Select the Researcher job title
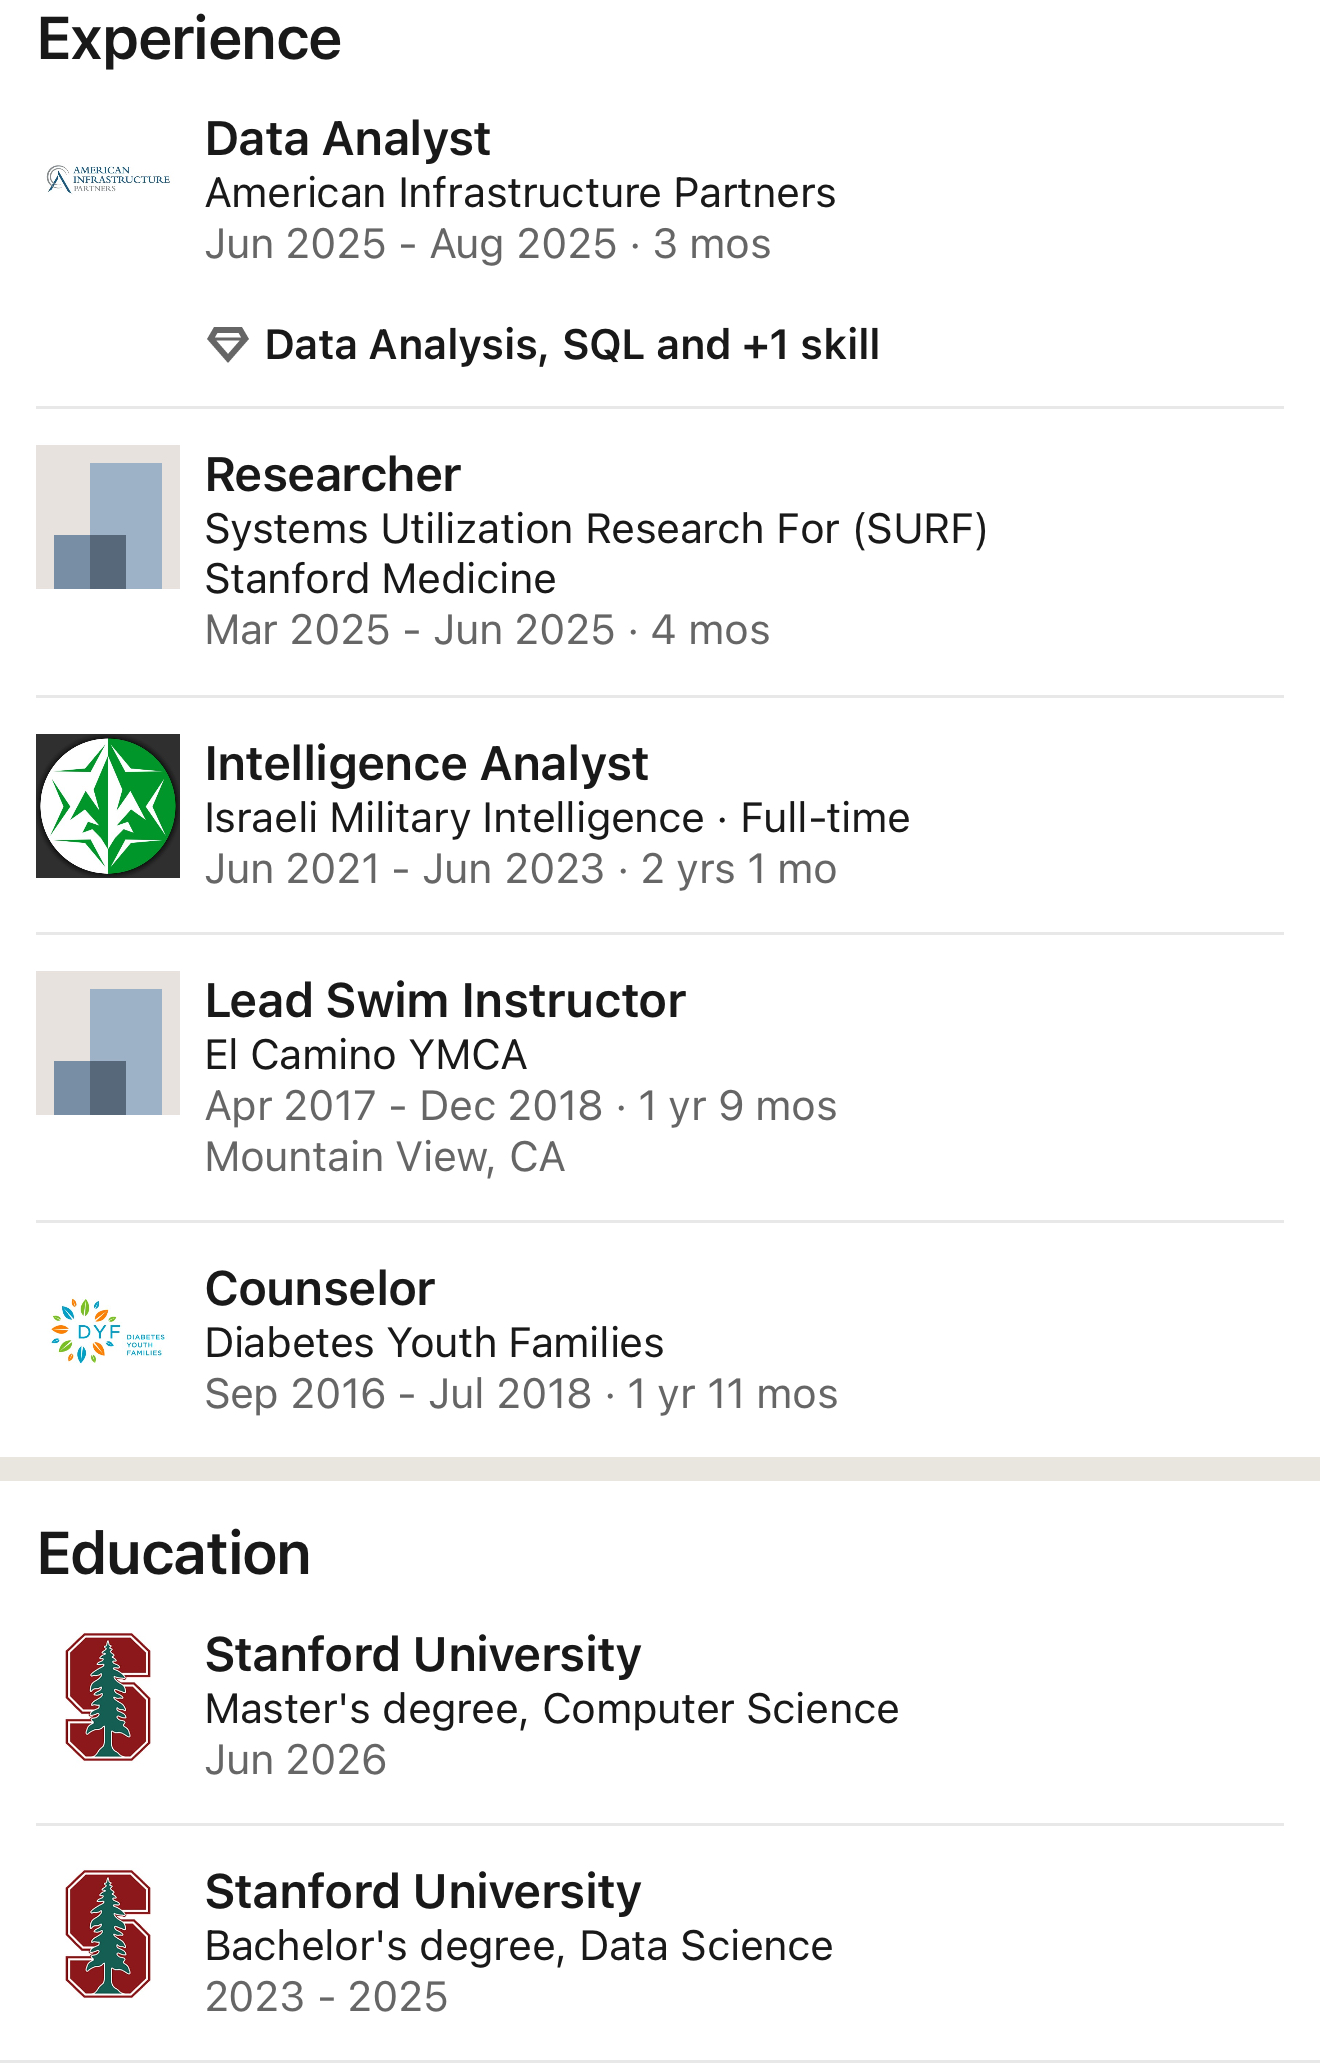The image size is (1320, 2072). 333,475
